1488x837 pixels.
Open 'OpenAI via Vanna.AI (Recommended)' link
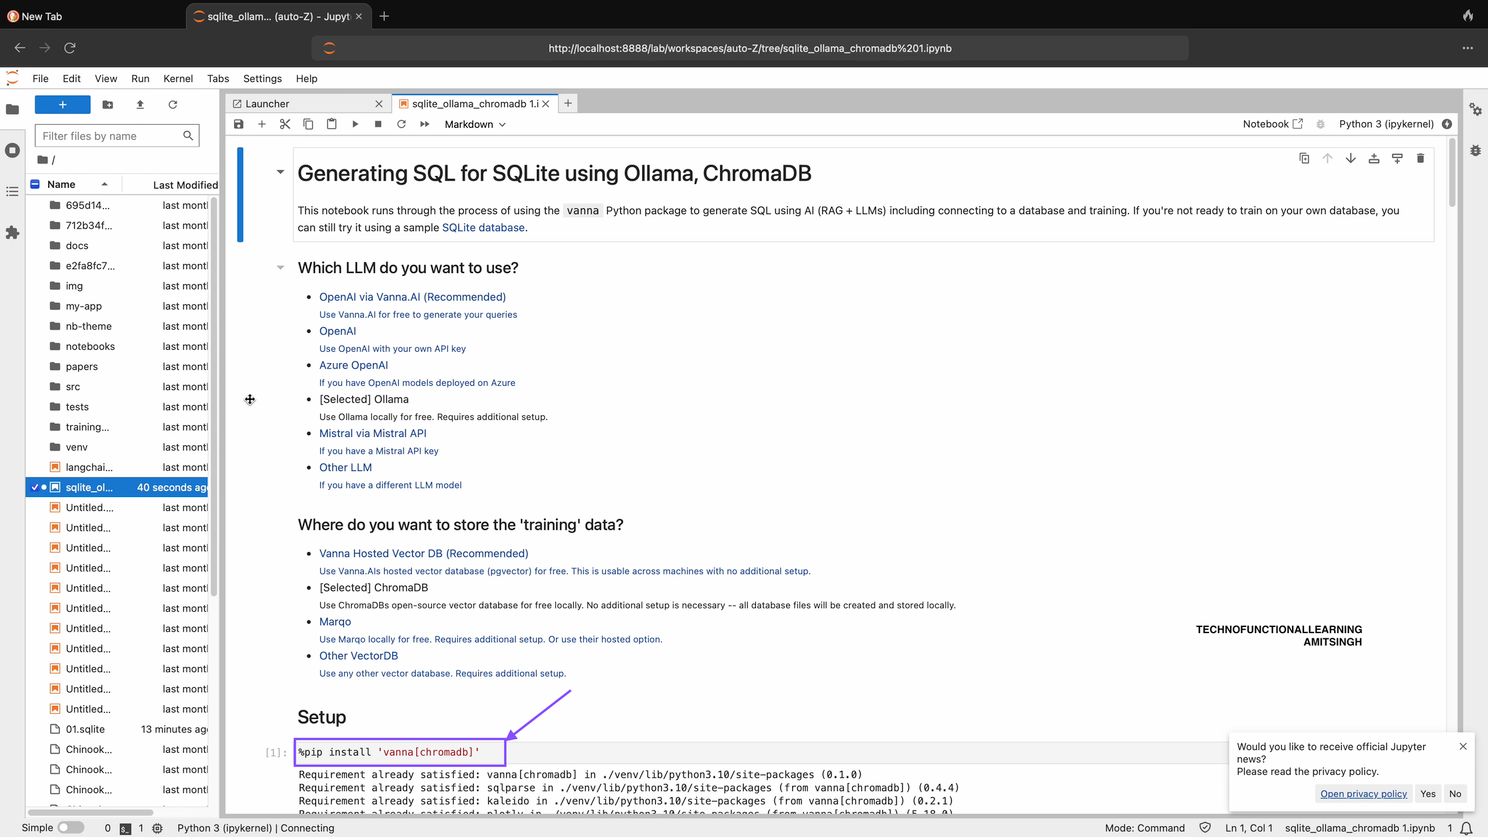pyautogui.click(x=412, y=297)
